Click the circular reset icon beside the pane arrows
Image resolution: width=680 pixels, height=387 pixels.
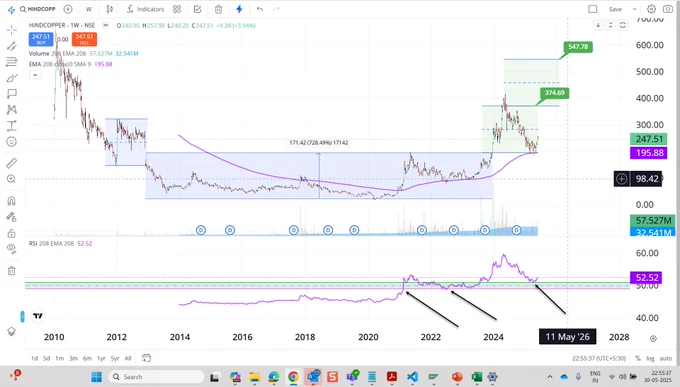click(x=623, y=25)
